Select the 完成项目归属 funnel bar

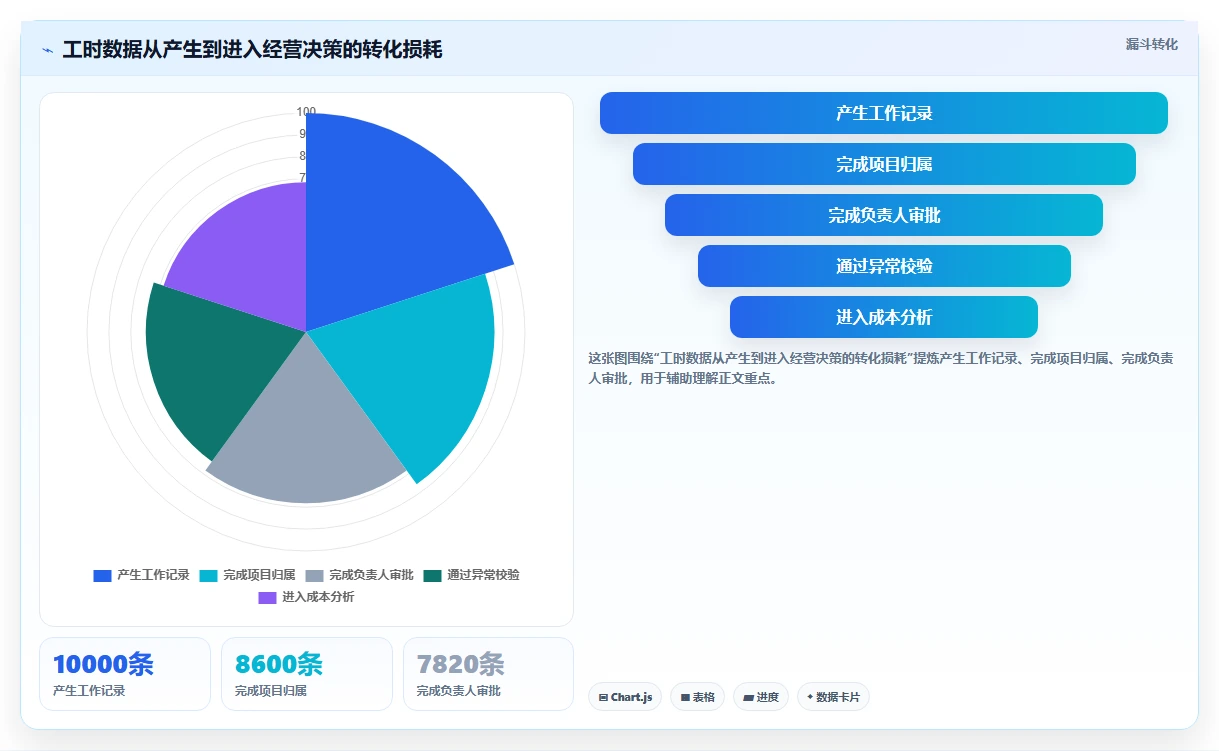884,164
